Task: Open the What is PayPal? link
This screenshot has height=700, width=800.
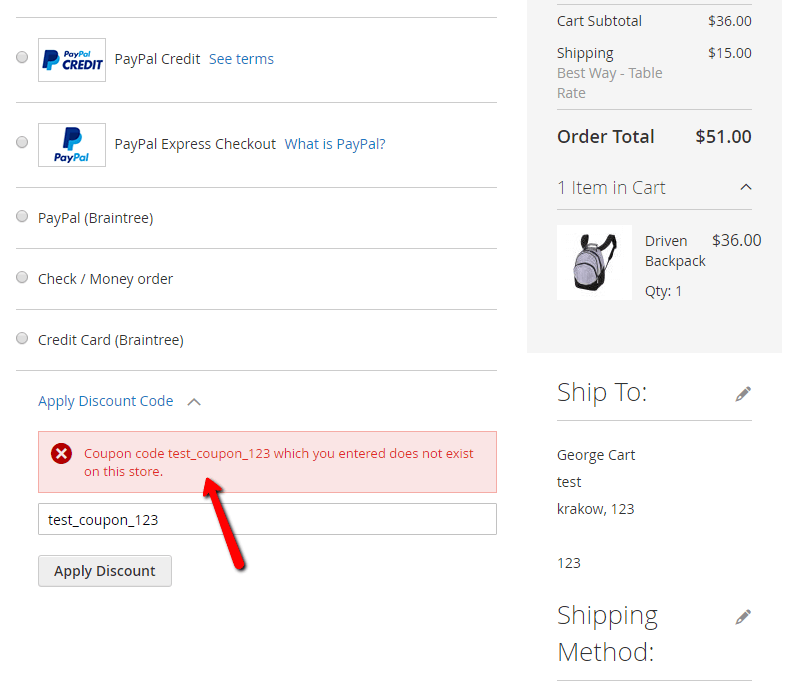Action: (x=335, y=144)
